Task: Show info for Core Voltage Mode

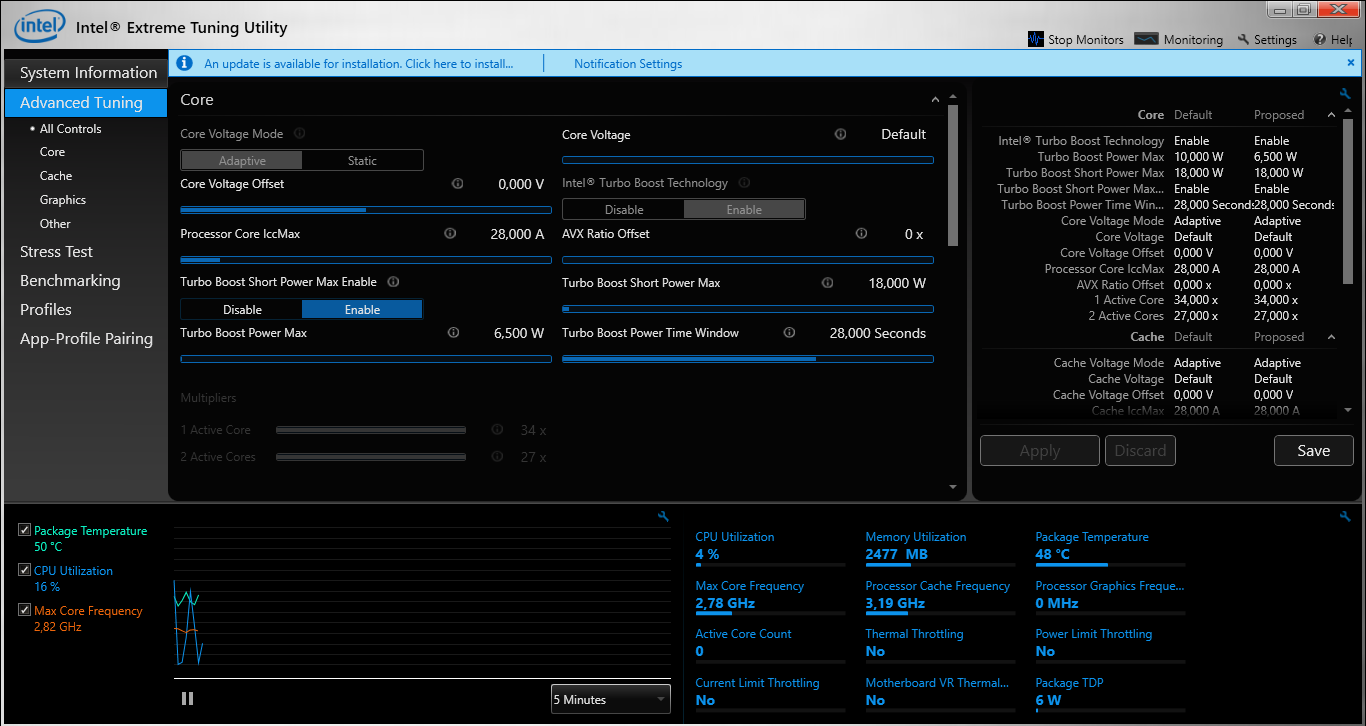Action: (300, 134)
